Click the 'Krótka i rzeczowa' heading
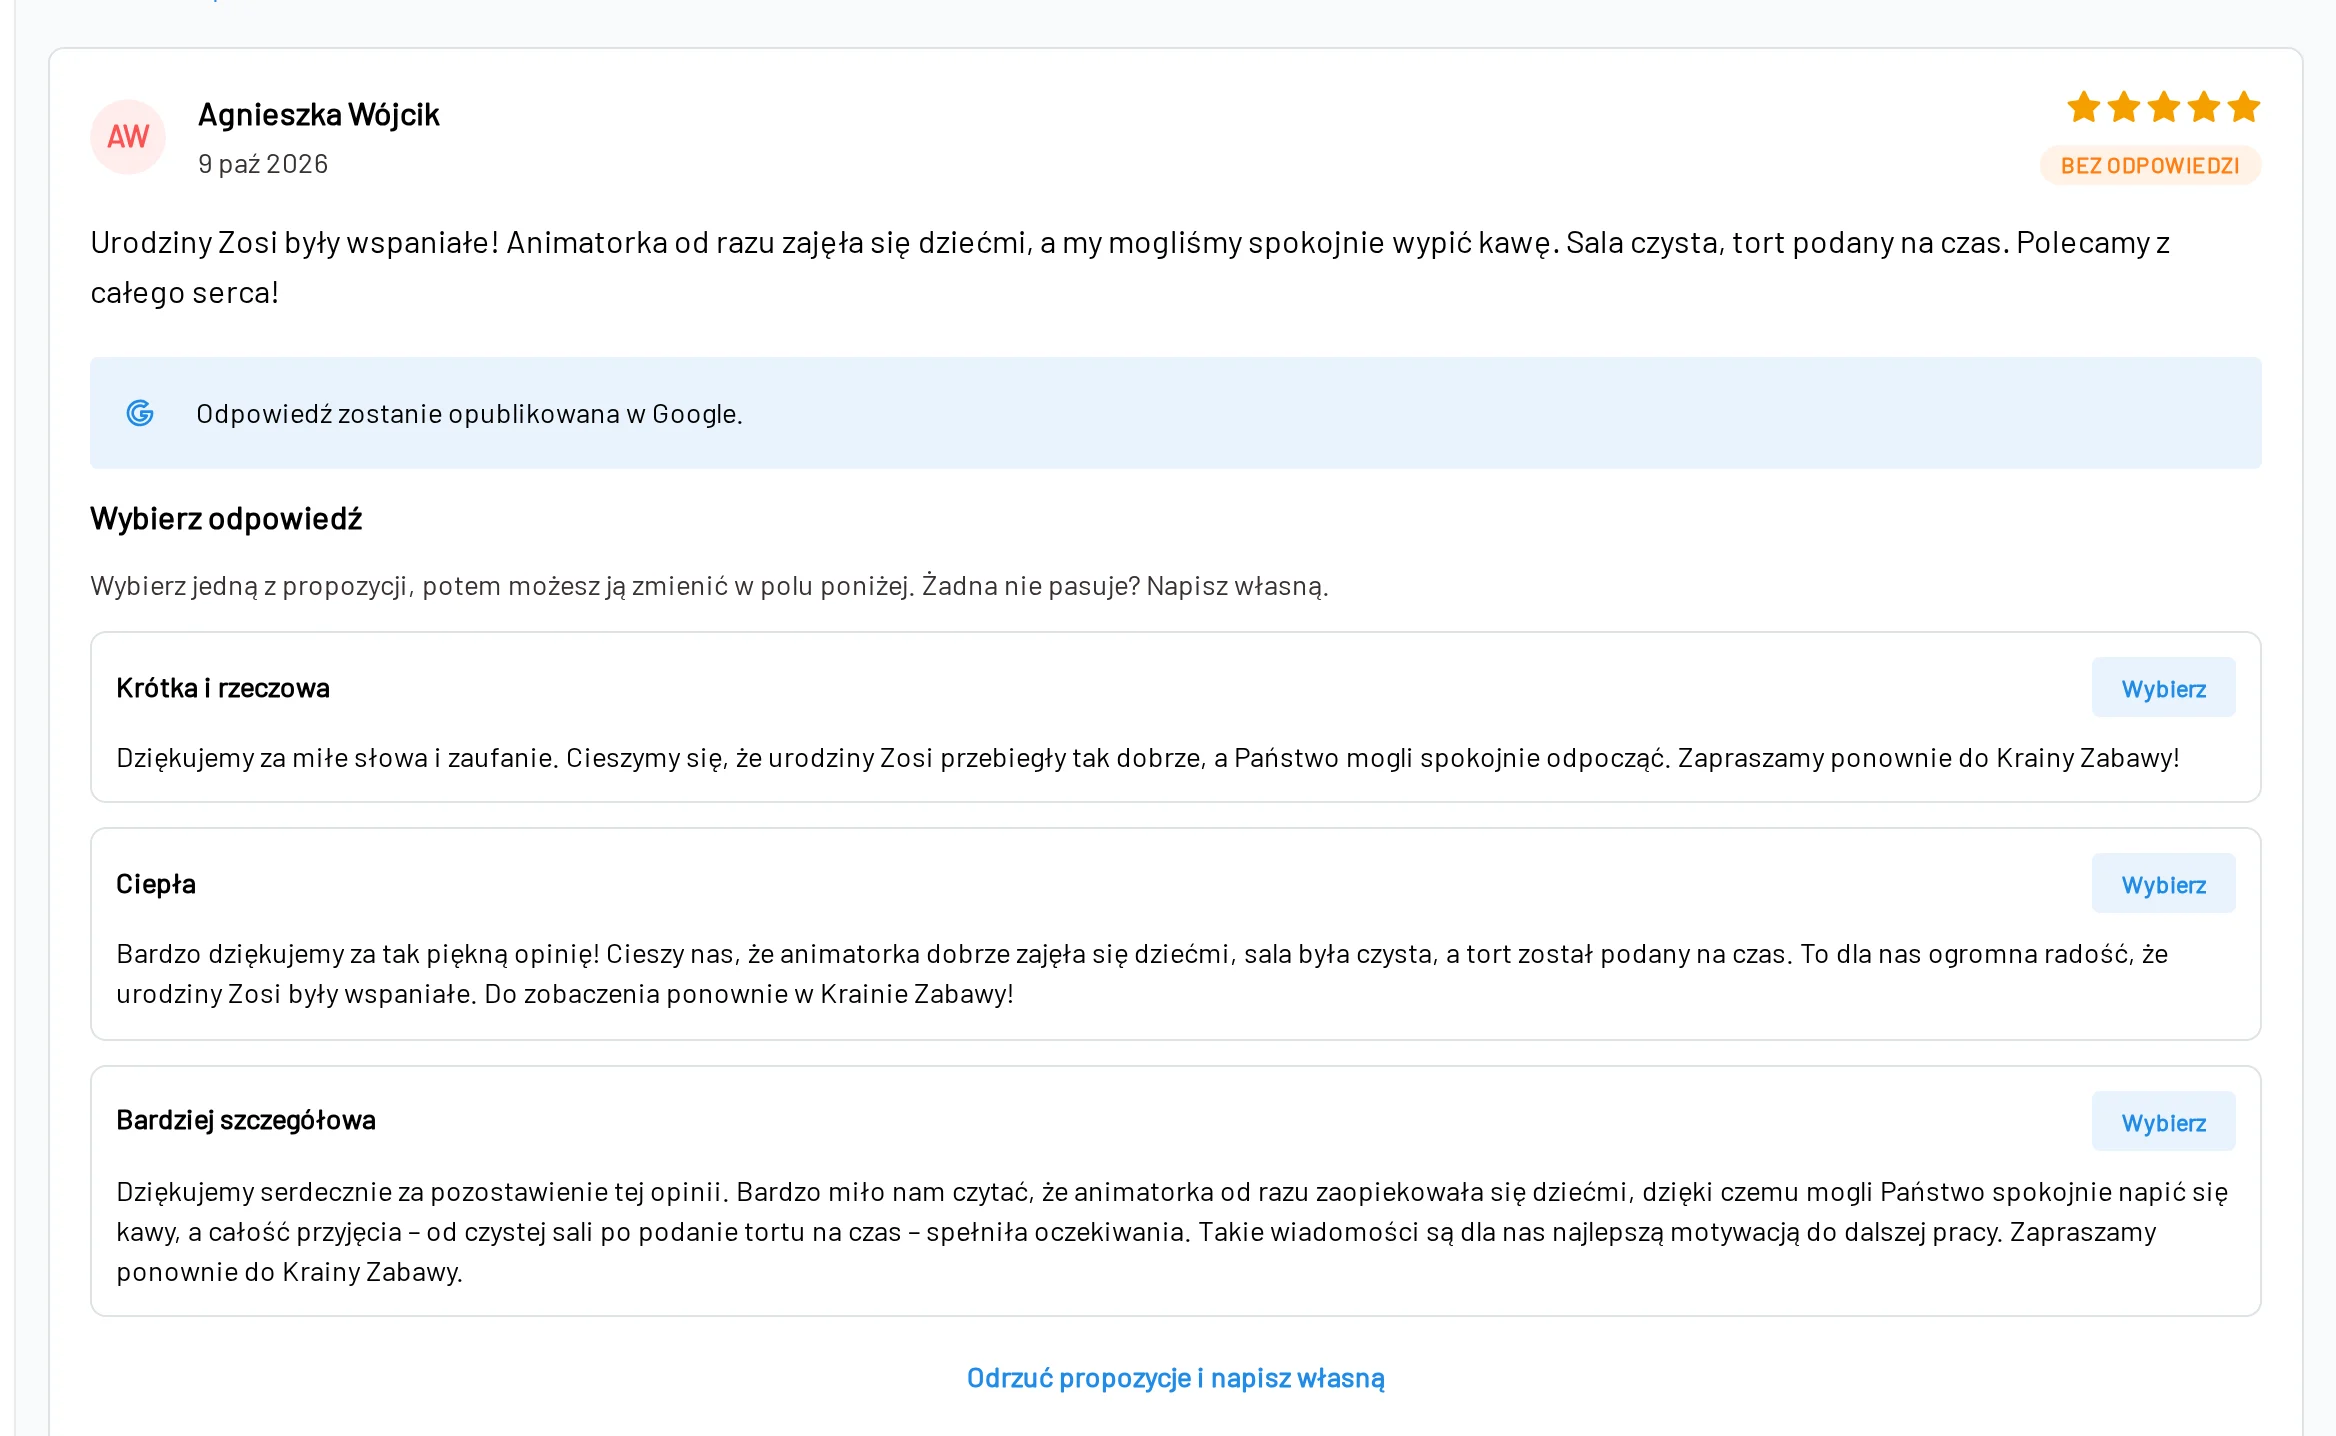Screen dimensions: 2336x1436 point(223,688)
